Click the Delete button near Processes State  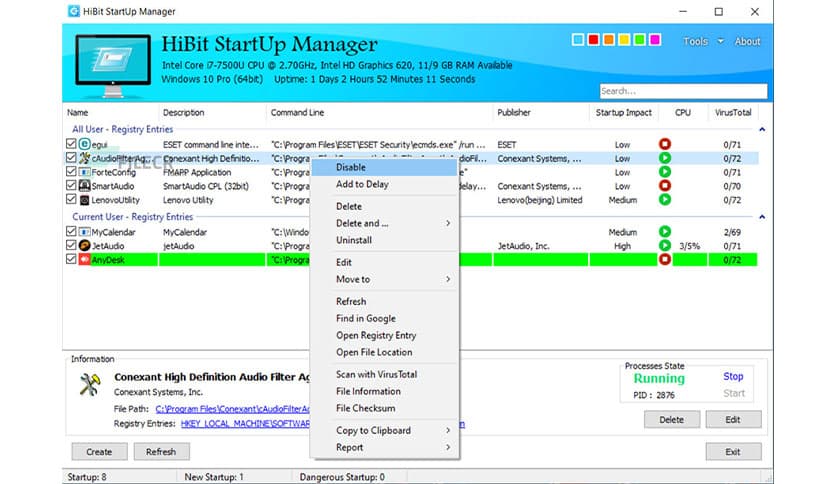[671, 420]
